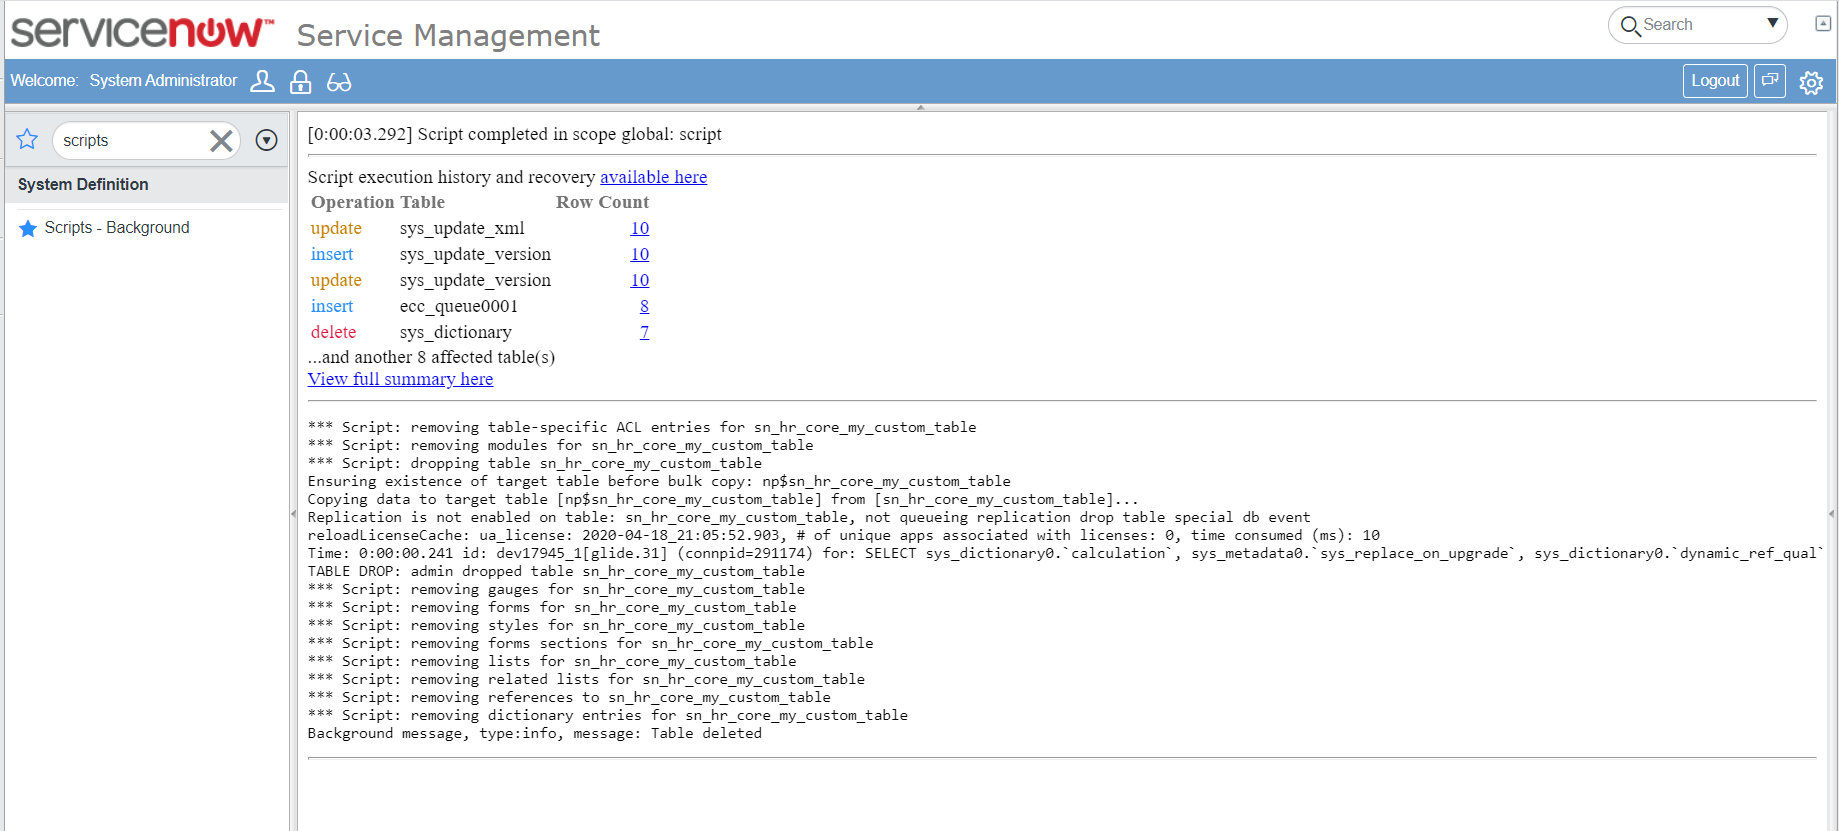This screenshot has height=831, width=1839.
Task: Expand the navigator options circle arrow
Action: pyautogui.click(x=266, y=140)
